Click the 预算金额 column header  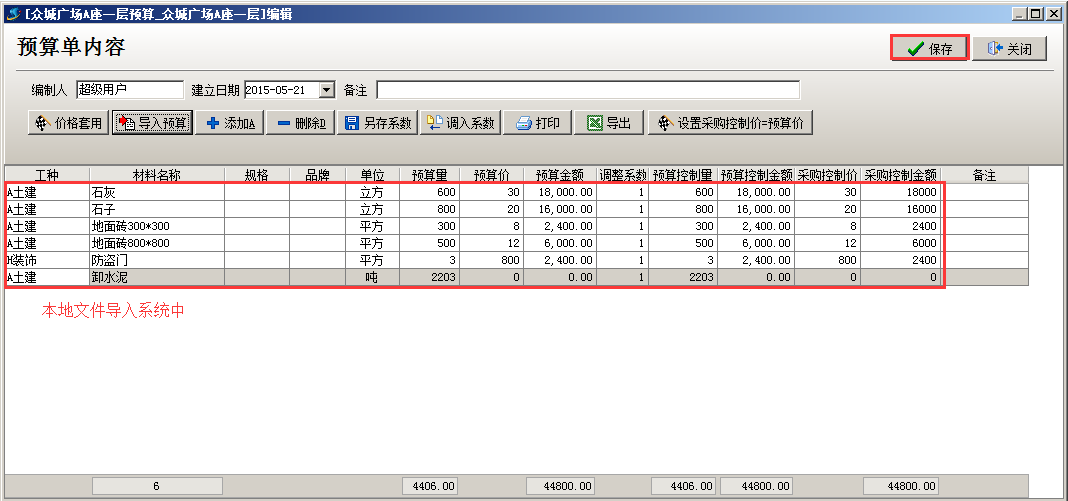pyautogui.click(x=560, y=175)
